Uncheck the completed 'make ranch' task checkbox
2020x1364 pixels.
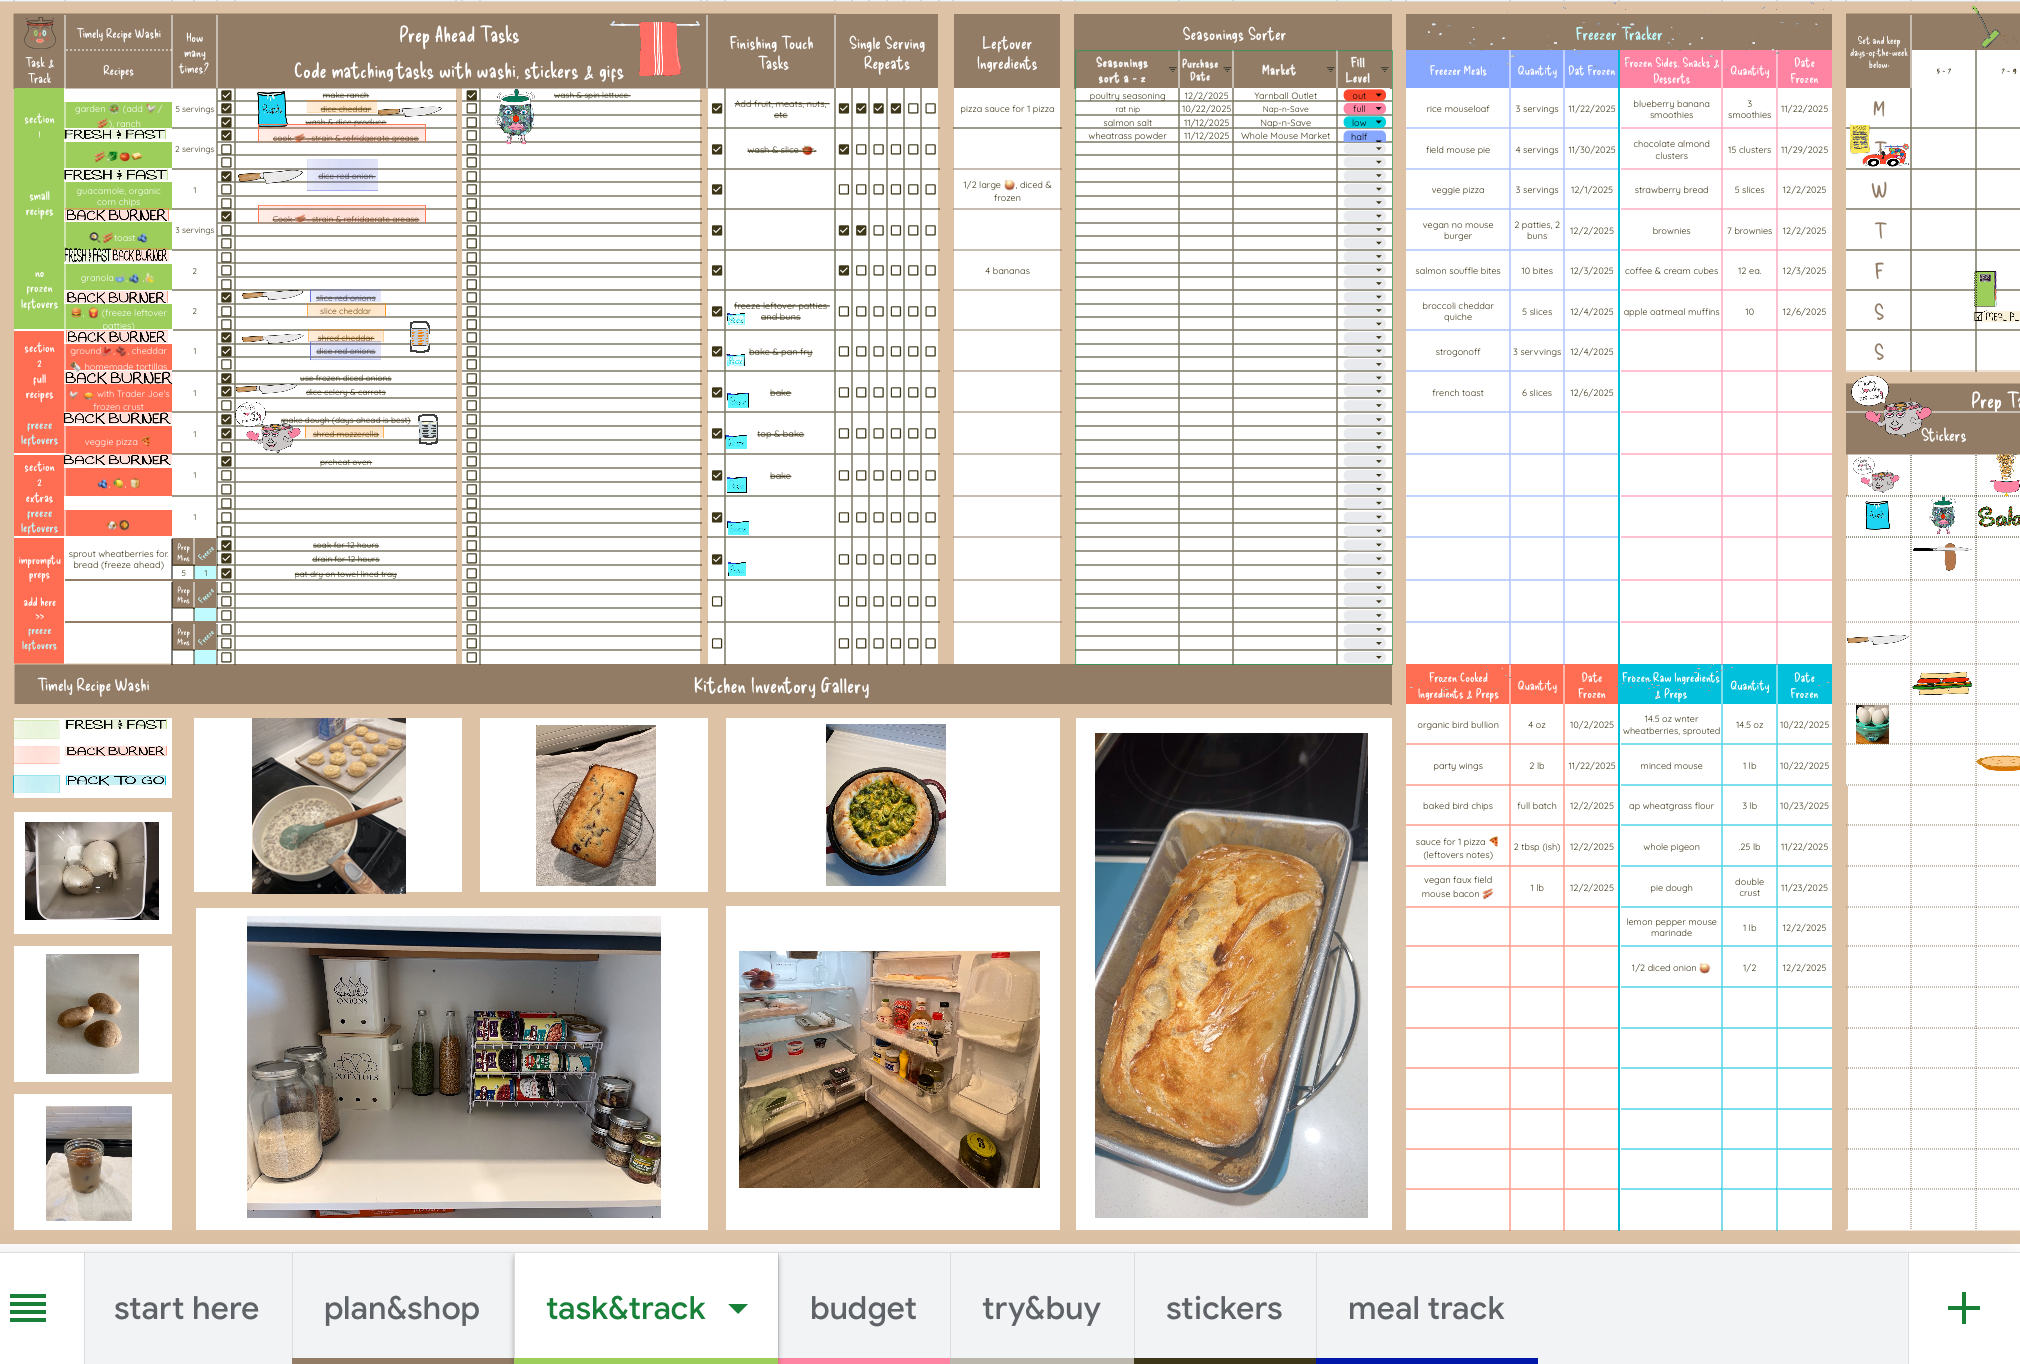pyautogui.click(x=227, y=95)
